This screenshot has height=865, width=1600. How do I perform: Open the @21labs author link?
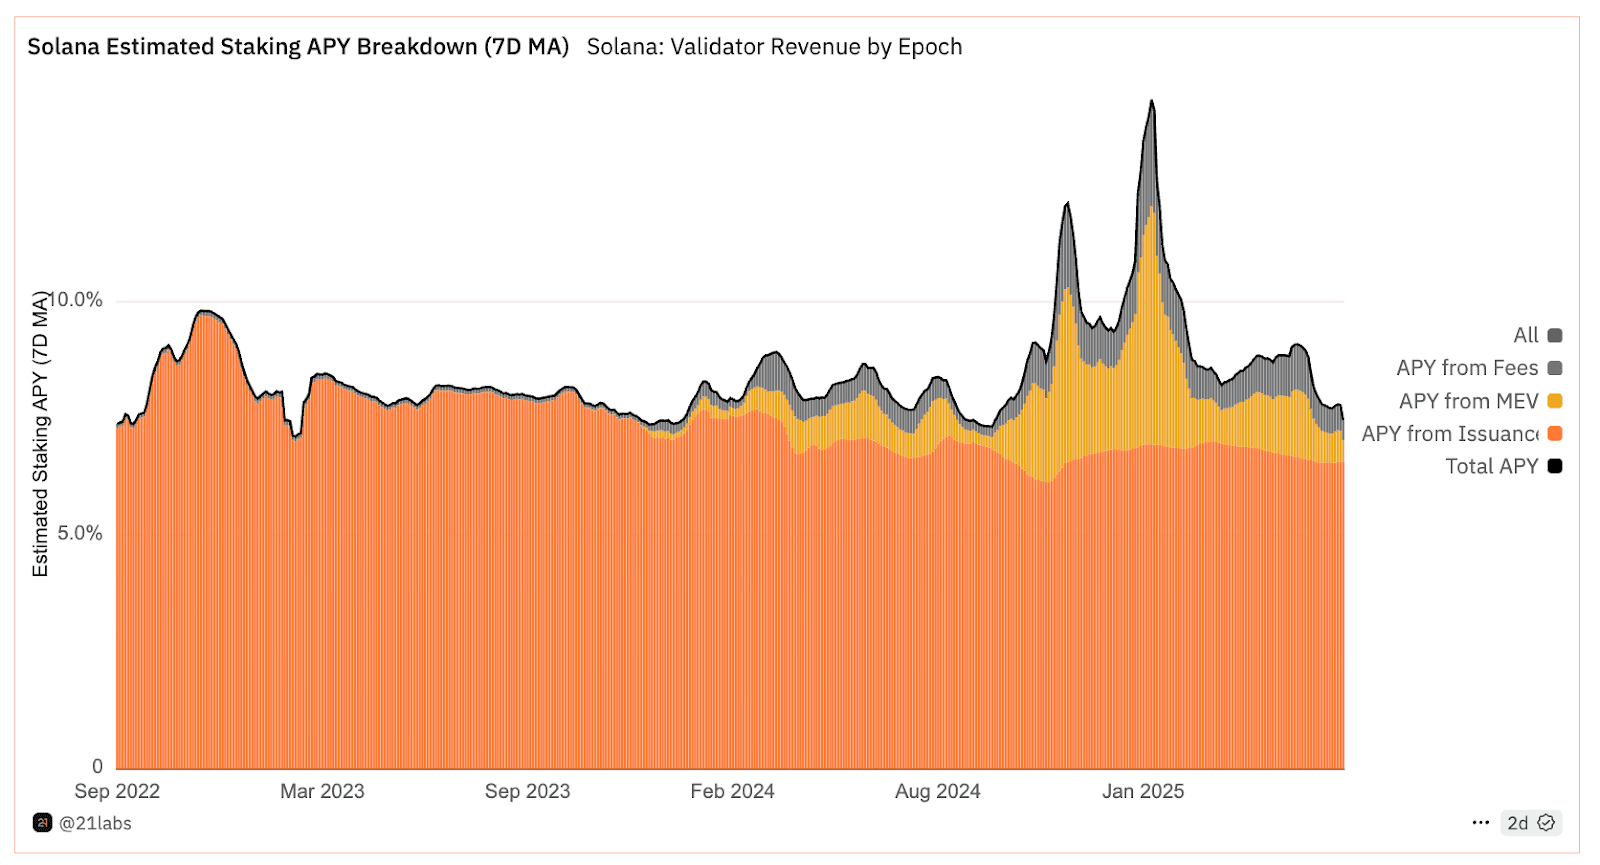95,823
